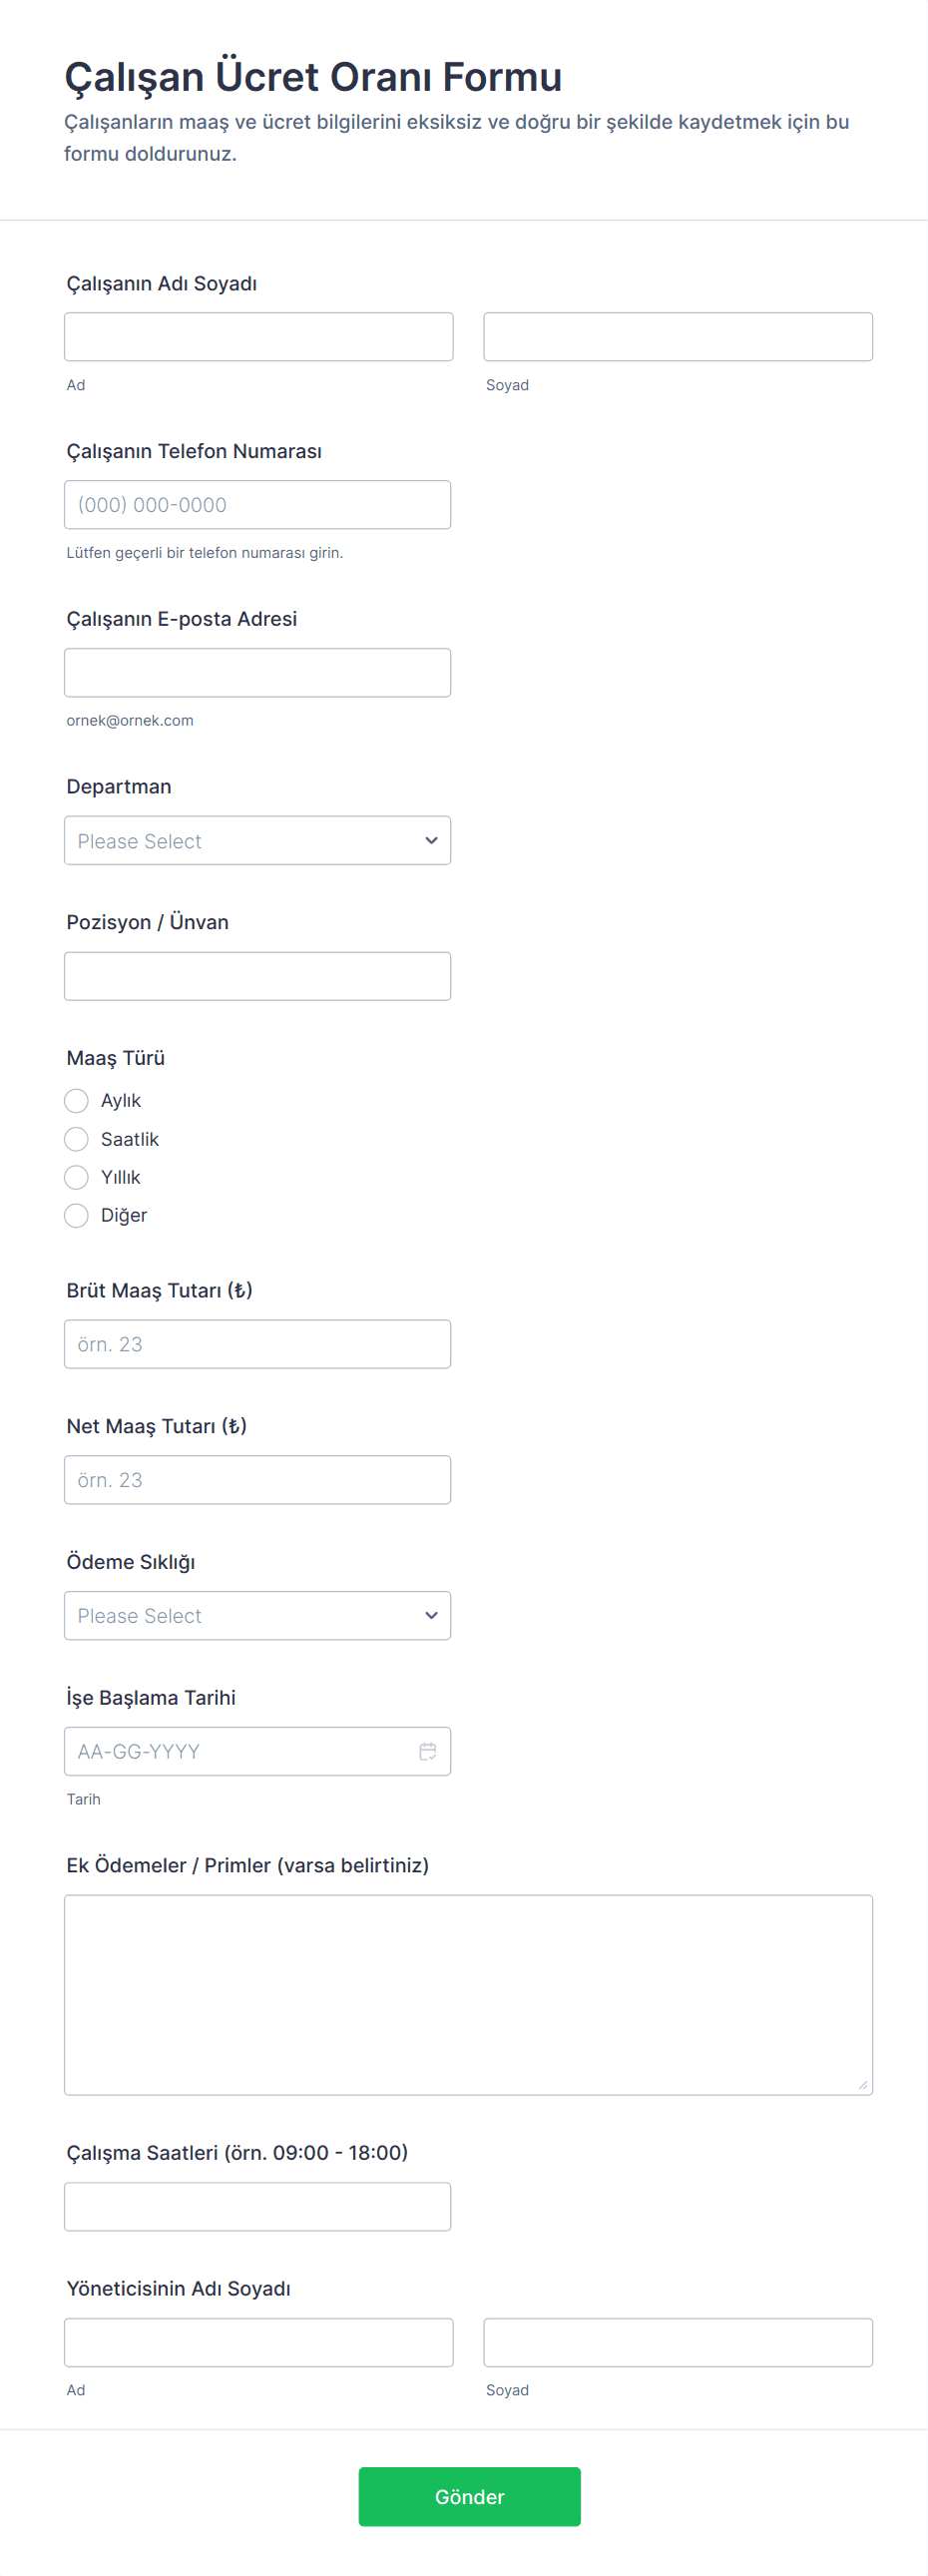Click the employee Soyad field

(x=678, y=337)
